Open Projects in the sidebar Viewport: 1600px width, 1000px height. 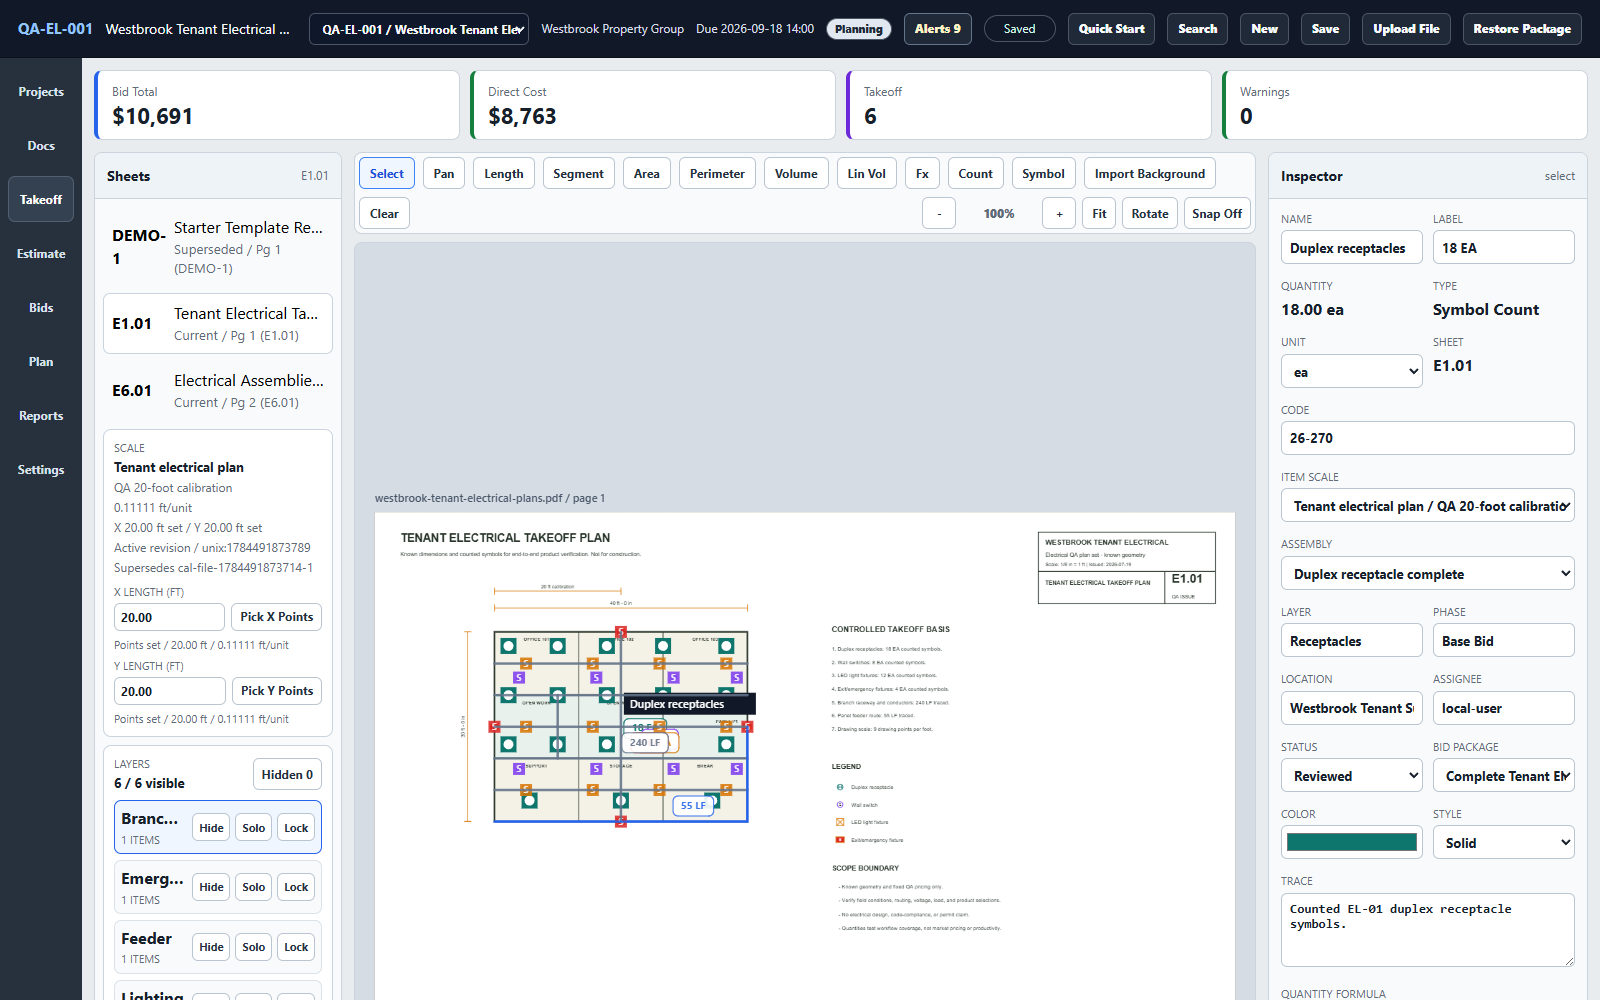pyautogui.click(x=41, y=92)
